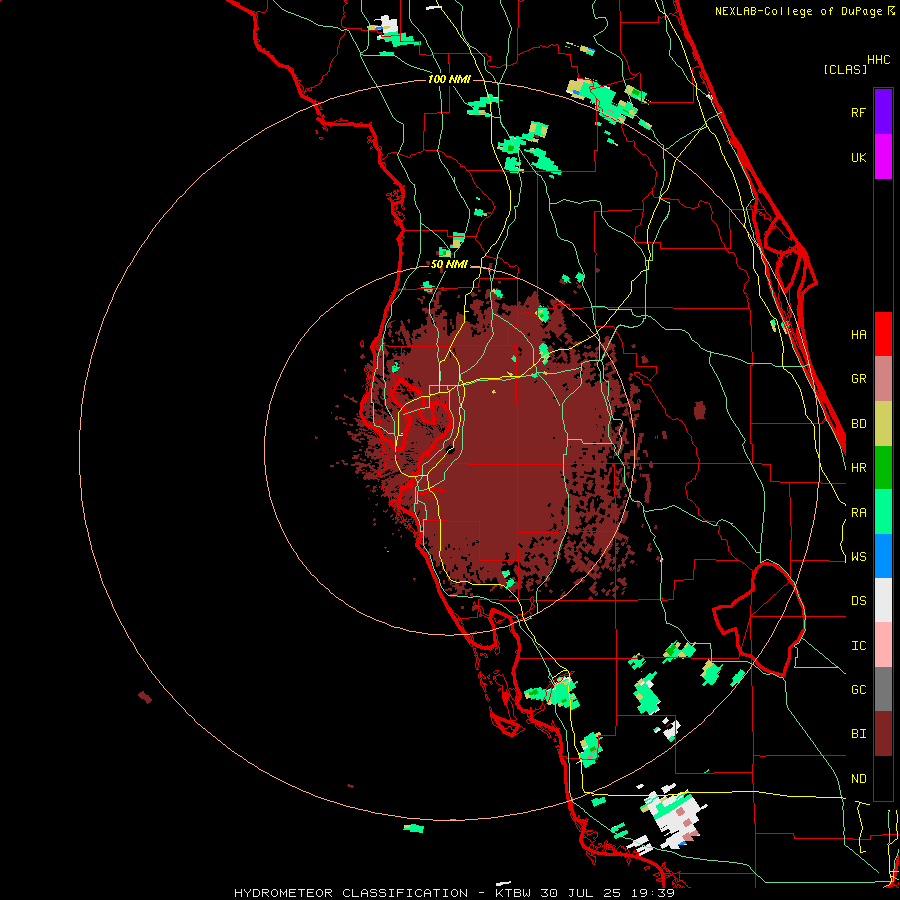Click the white DS legend swatch
The height and width of the screenshot is (900, 900).
tap(883, 600)
